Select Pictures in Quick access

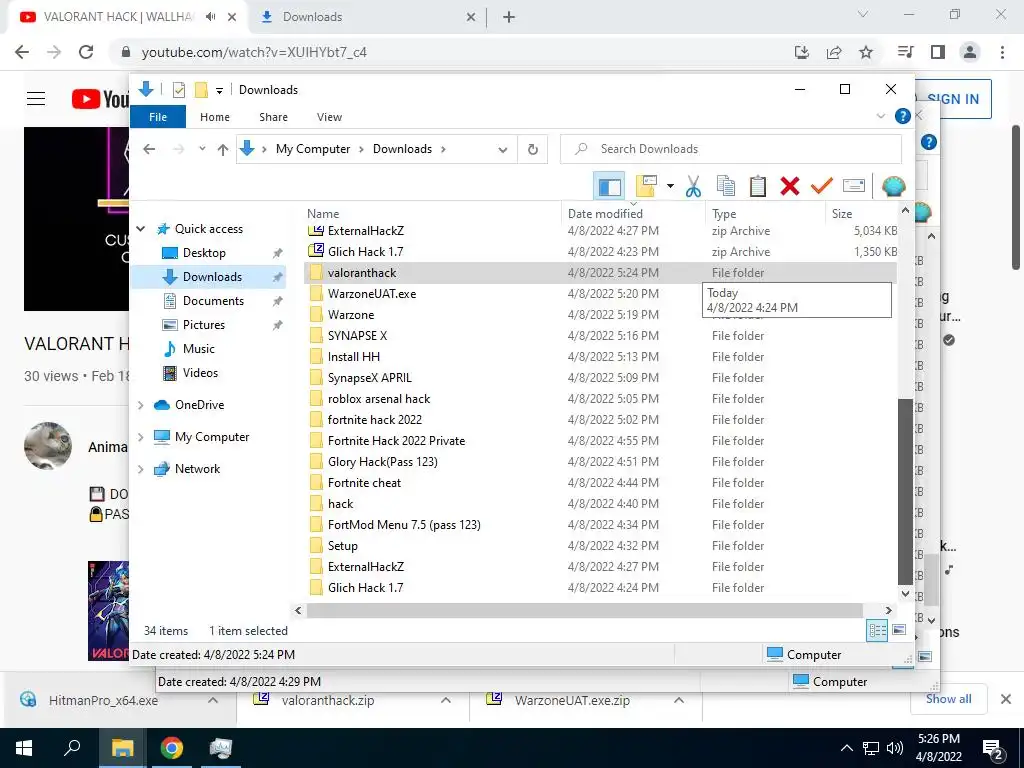point(204,325)
